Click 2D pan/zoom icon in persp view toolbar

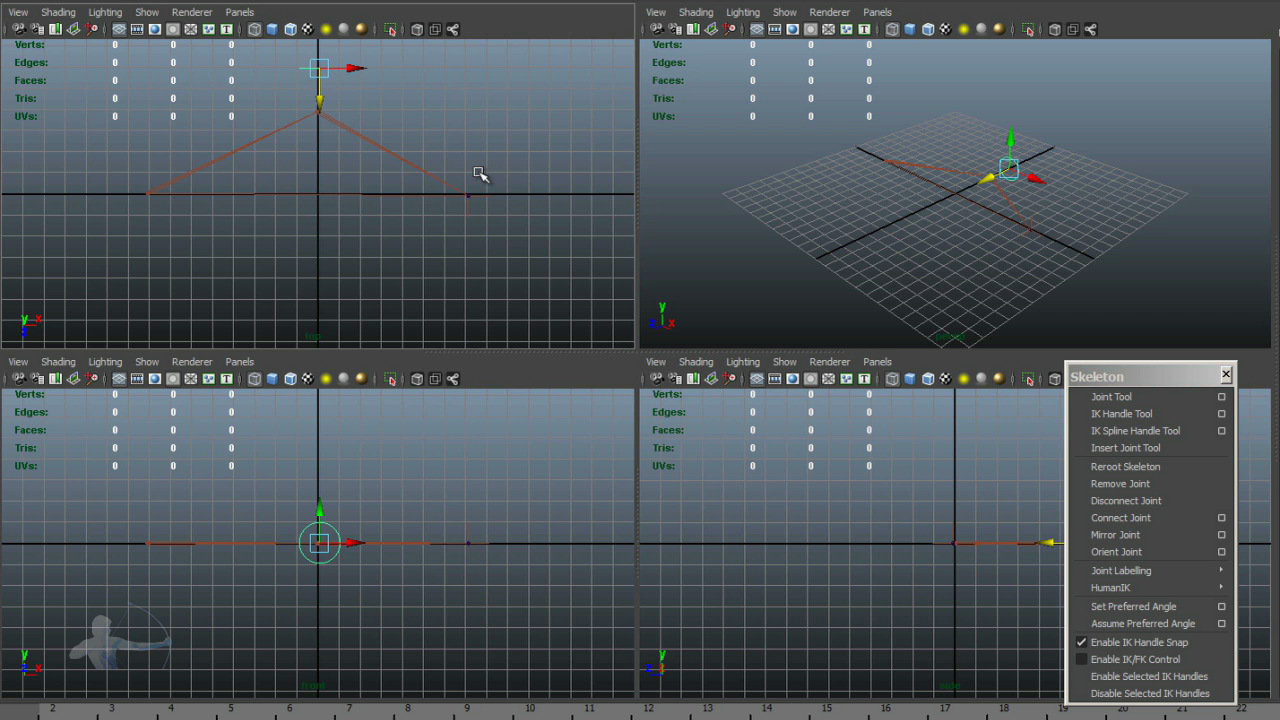point(729,29)
